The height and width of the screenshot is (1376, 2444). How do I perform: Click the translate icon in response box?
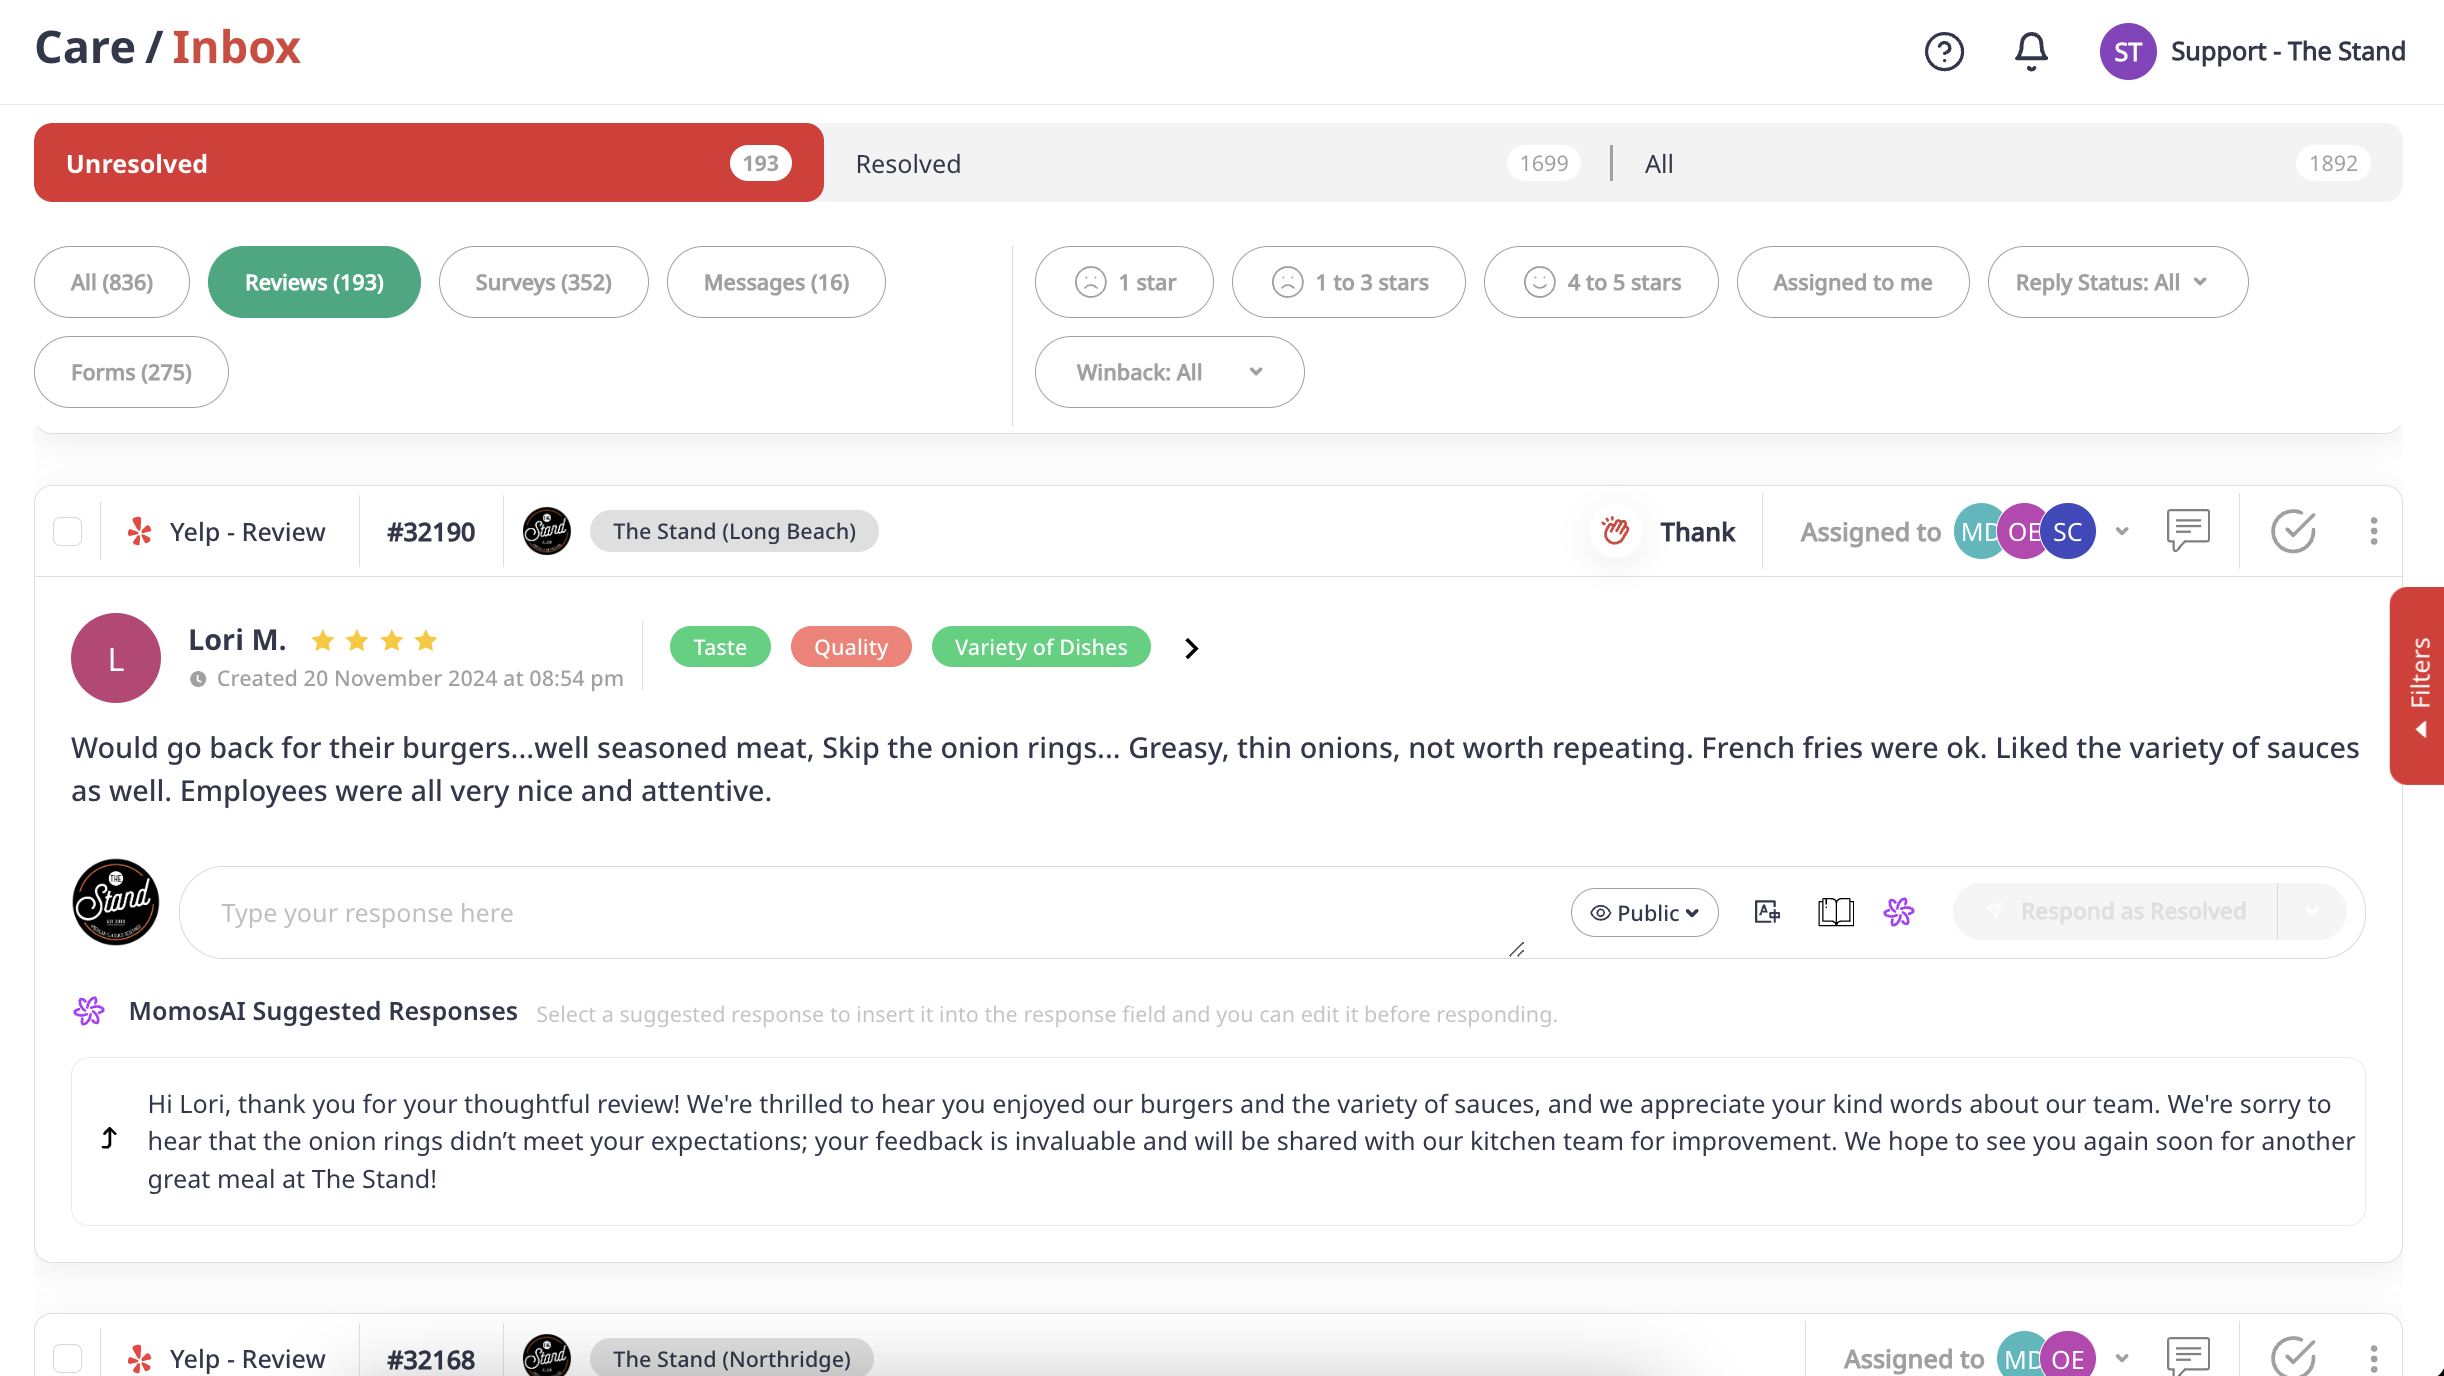coord(1767,912)
